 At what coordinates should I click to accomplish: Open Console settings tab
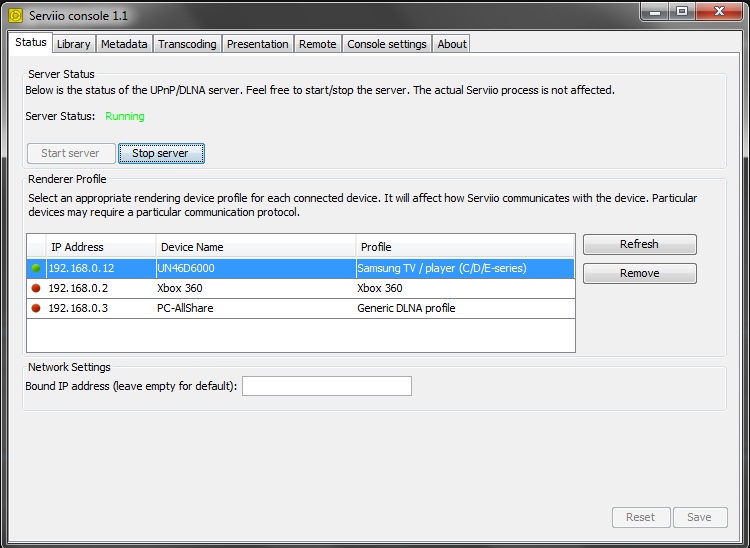tap(387, 44)
